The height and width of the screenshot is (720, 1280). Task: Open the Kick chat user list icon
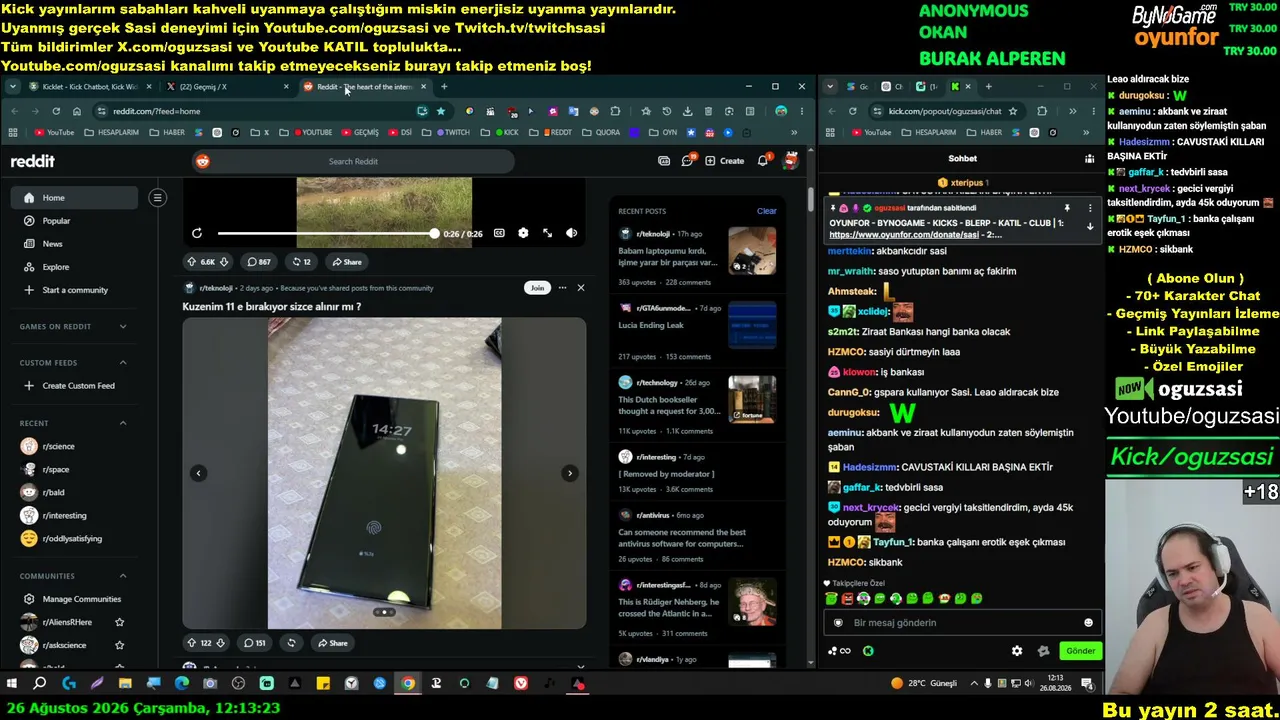(1089, 159)
